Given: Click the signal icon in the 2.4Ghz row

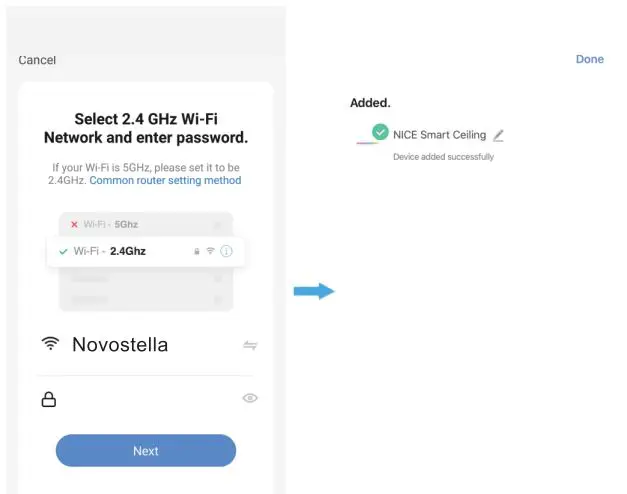Looking at the screenshot, I should tap(210, 251).
